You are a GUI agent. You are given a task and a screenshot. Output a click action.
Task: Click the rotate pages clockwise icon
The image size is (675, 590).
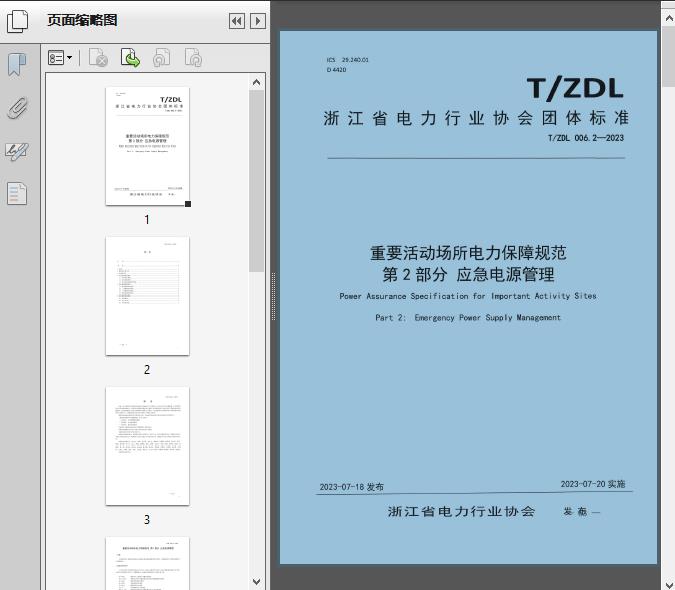[193, 58]
